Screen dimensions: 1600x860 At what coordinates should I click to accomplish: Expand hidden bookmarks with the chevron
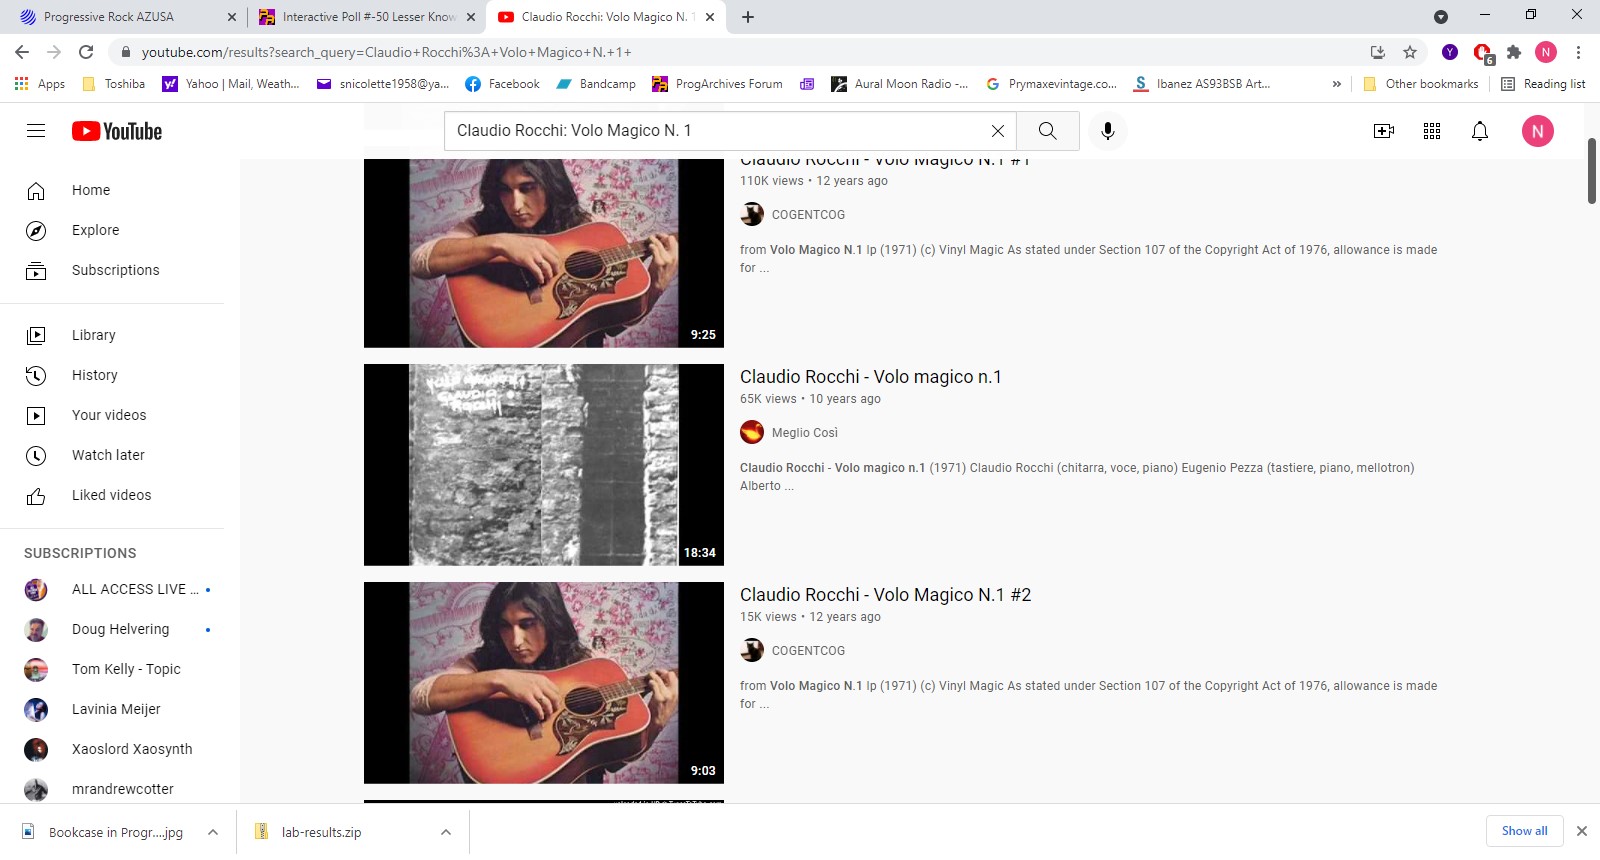pyautogui.click(x=1336, y=84)
